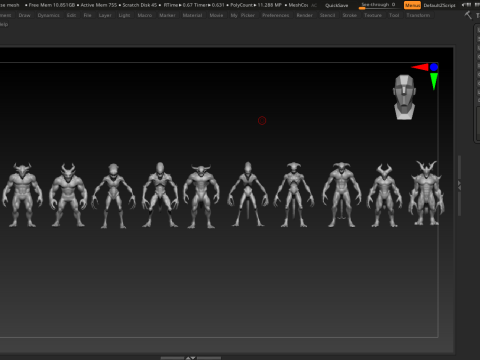Open the My Picker menu
The image size is (480, 360).
[243, 15]
